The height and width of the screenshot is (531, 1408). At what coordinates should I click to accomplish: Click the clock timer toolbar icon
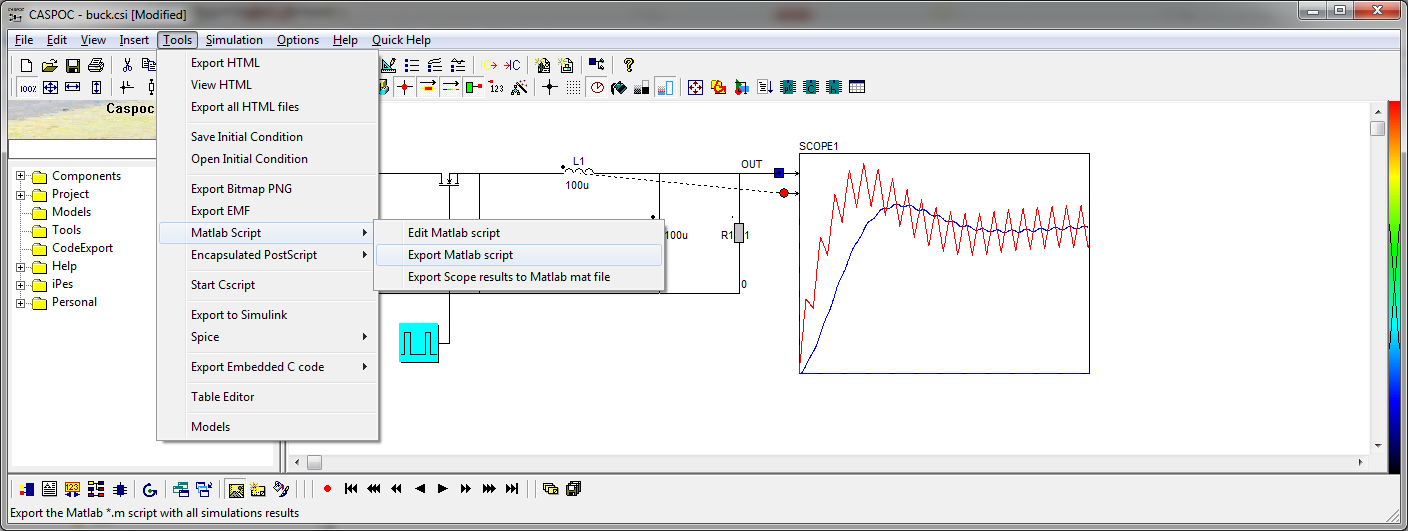[597, 88]
